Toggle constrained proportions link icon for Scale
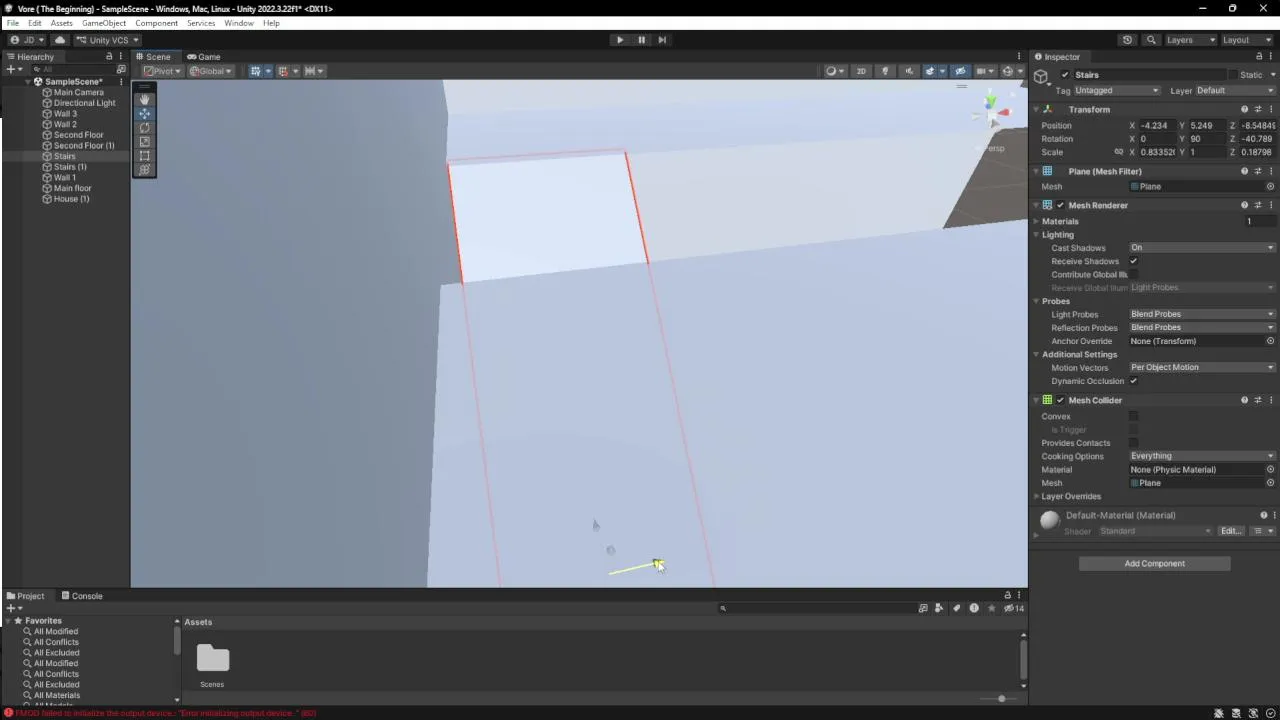The height and width of the screenshot is (720, 1280). point(1118,152)
